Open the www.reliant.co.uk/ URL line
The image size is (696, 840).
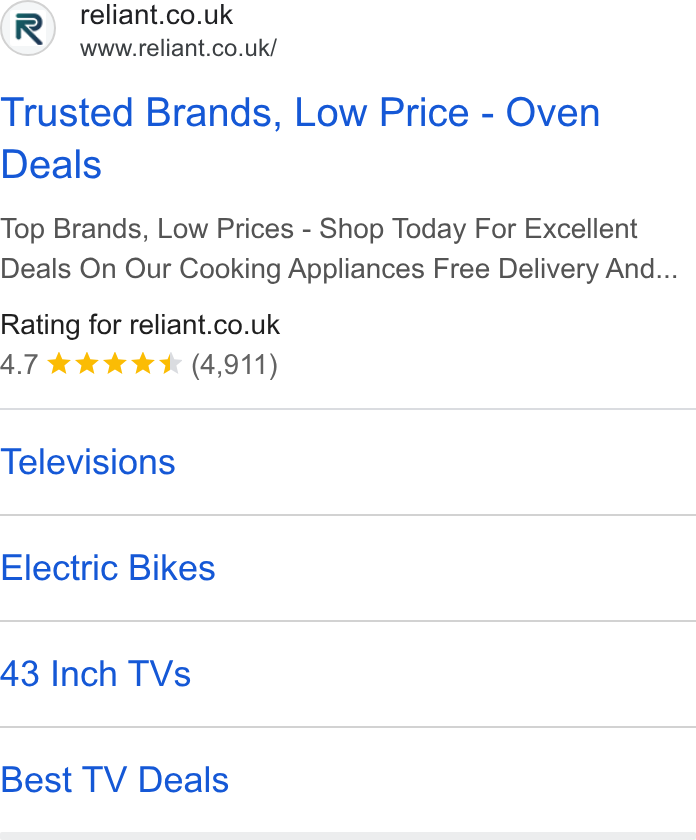pos(178,48)
